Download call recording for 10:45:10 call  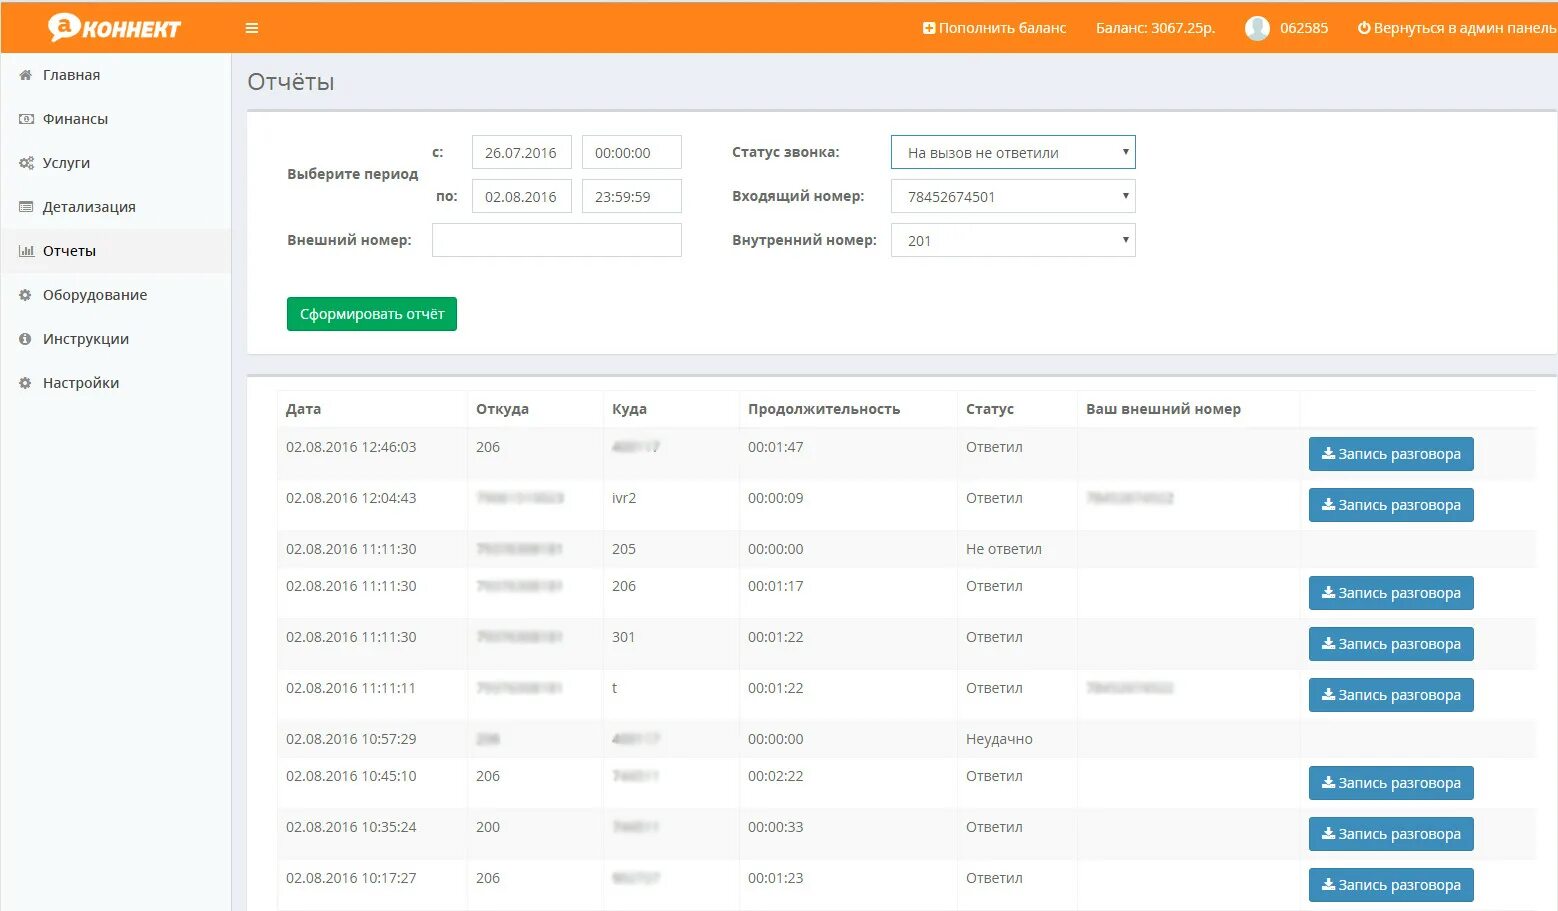[1391, 783]
